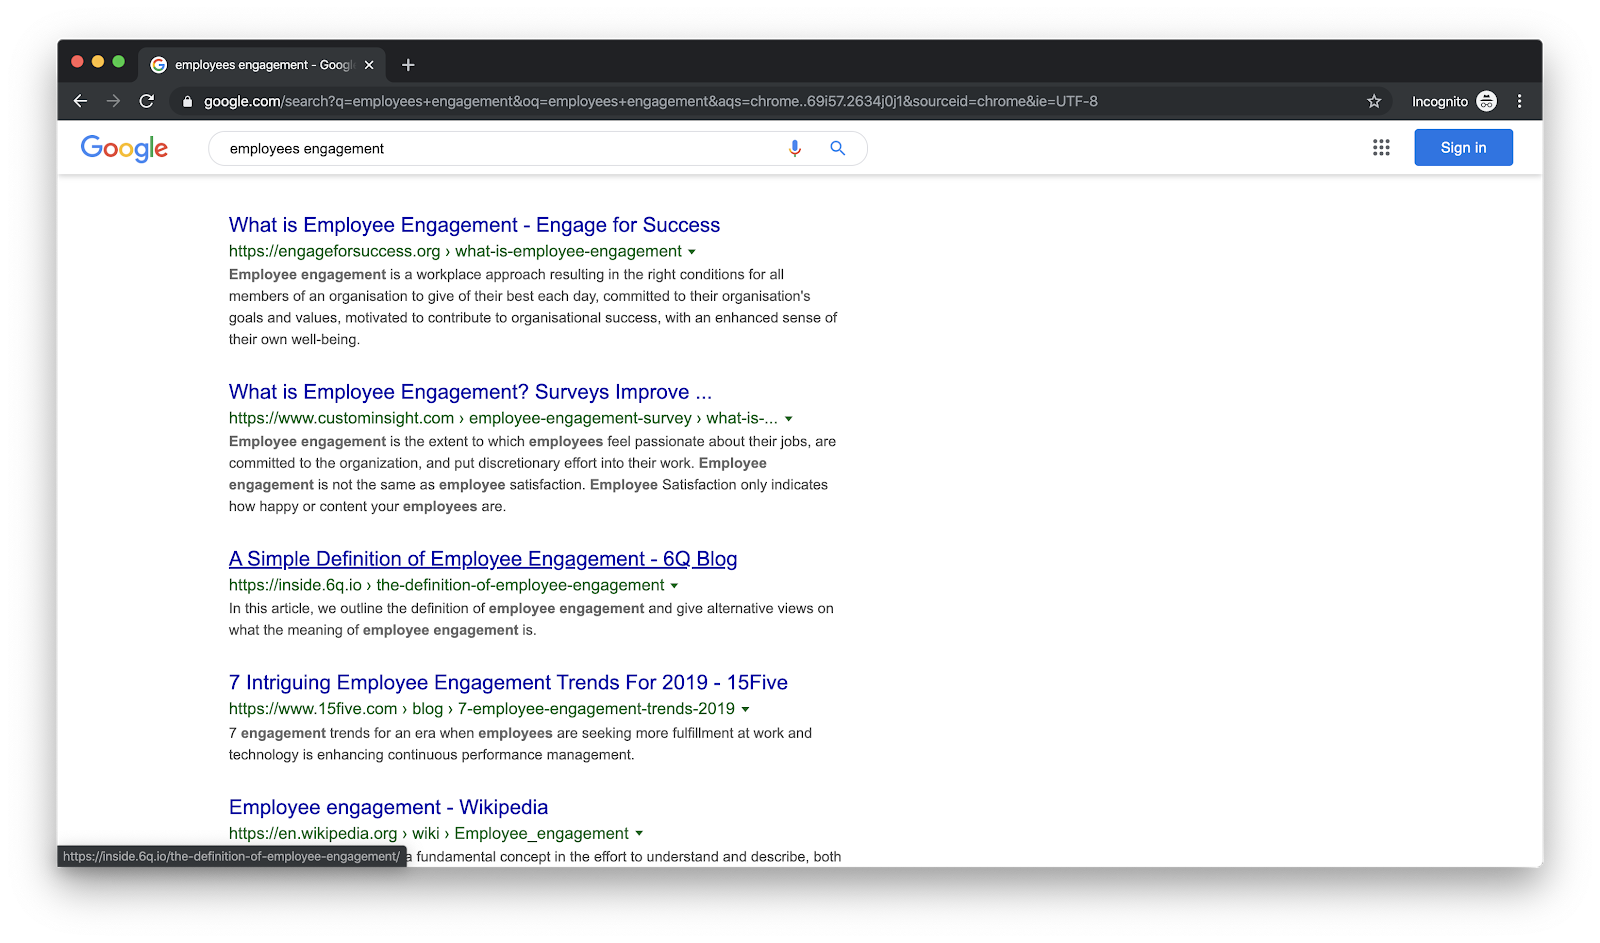Click the Incognito profile icon
Screen dimensions: 1600x943
pyautogui.click(x=1487, y=101)
